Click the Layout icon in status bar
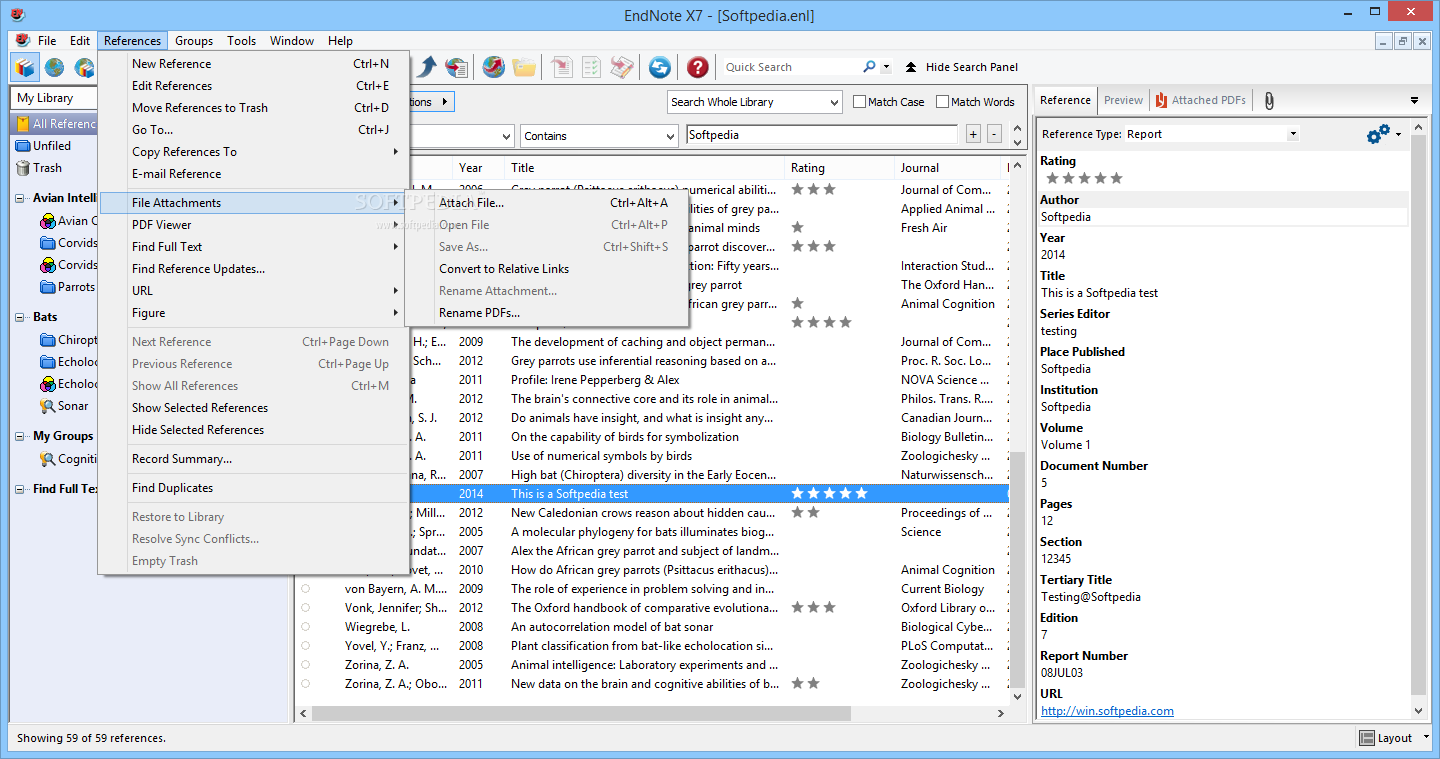Viewport: 1440px width, 759px height. coord(1367,738)
